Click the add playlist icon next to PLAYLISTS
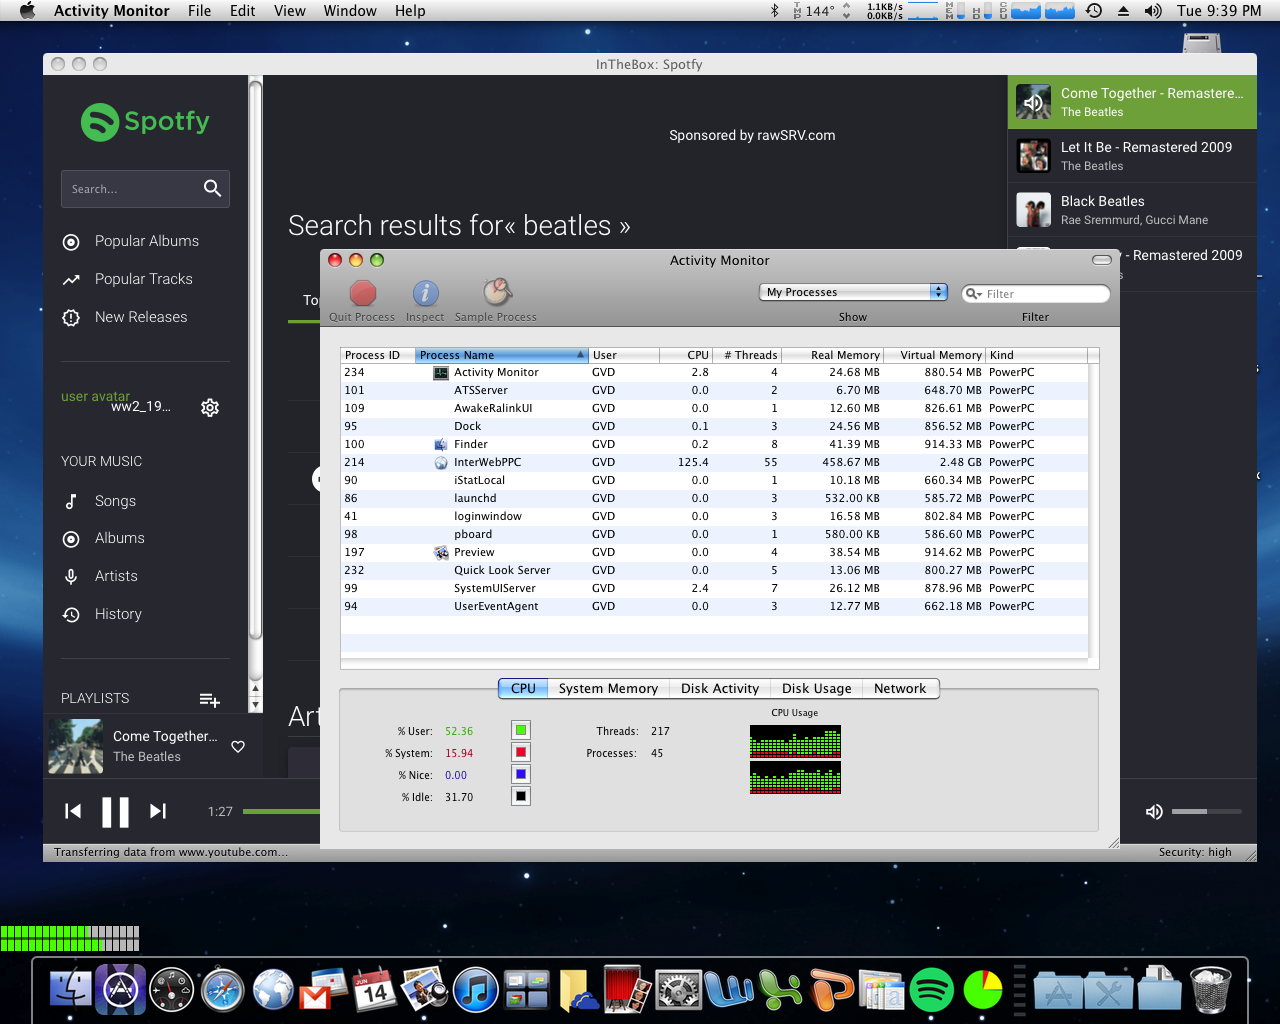The image size is (1280, 1024). (x=209, y=699)
